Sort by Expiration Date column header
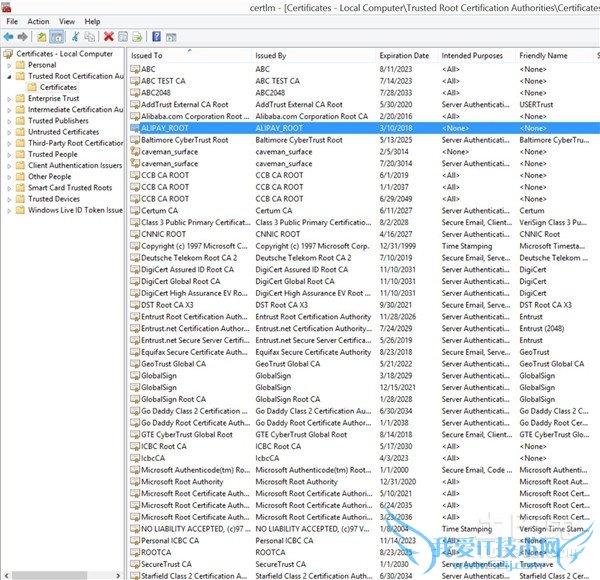600x580 pixels. pos(405,56)
